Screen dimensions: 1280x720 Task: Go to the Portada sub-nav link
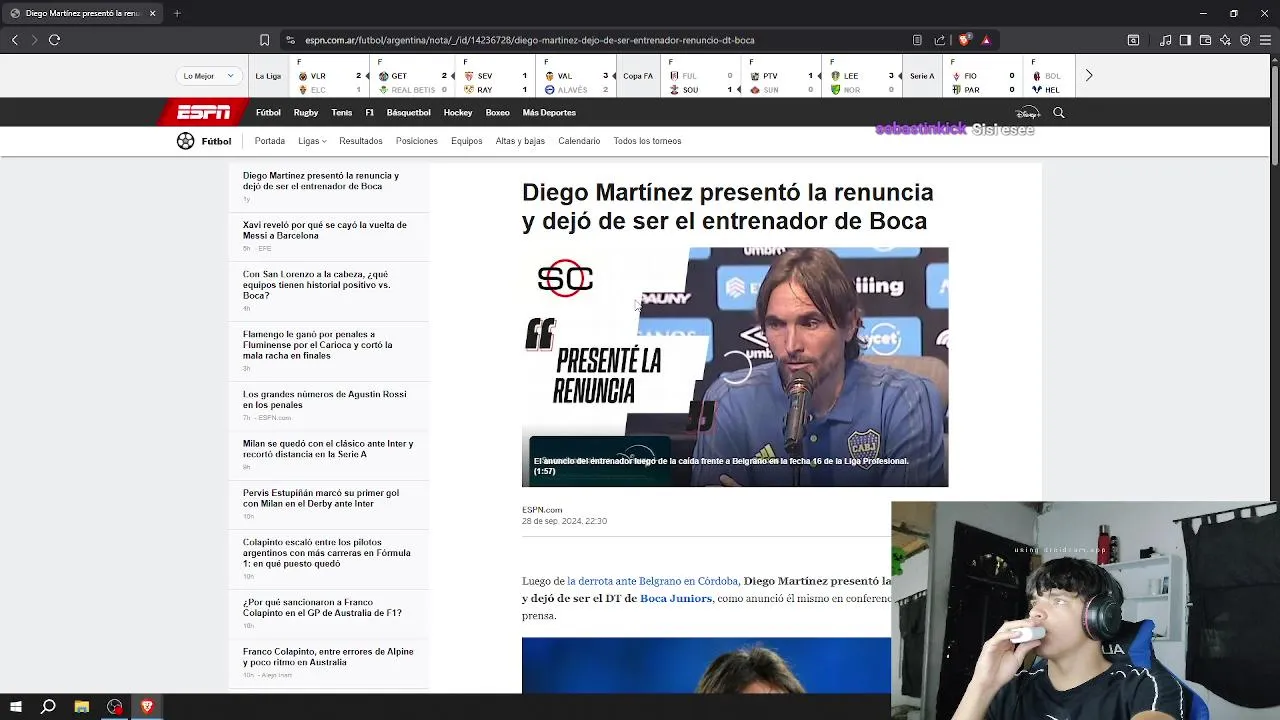tap(270, 141)
